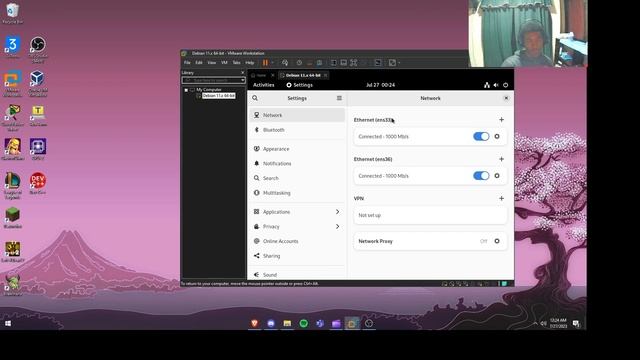Select Search in Settings sidebar

click(297, 178)
